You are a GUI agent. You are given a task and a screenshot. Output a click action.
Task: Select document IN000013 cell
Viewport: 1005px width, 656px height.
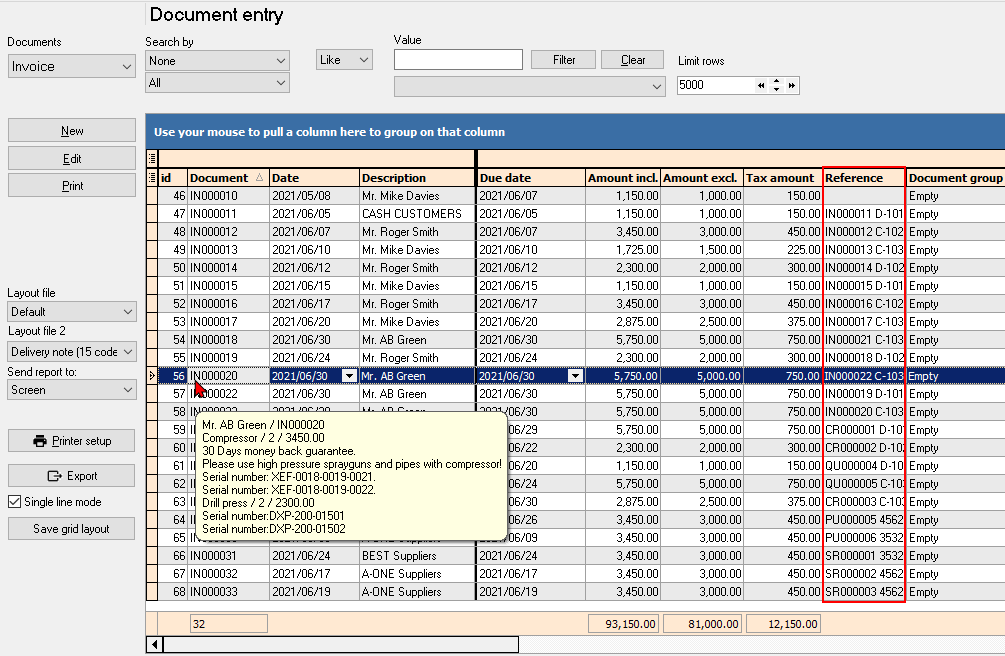click(228, 249)
